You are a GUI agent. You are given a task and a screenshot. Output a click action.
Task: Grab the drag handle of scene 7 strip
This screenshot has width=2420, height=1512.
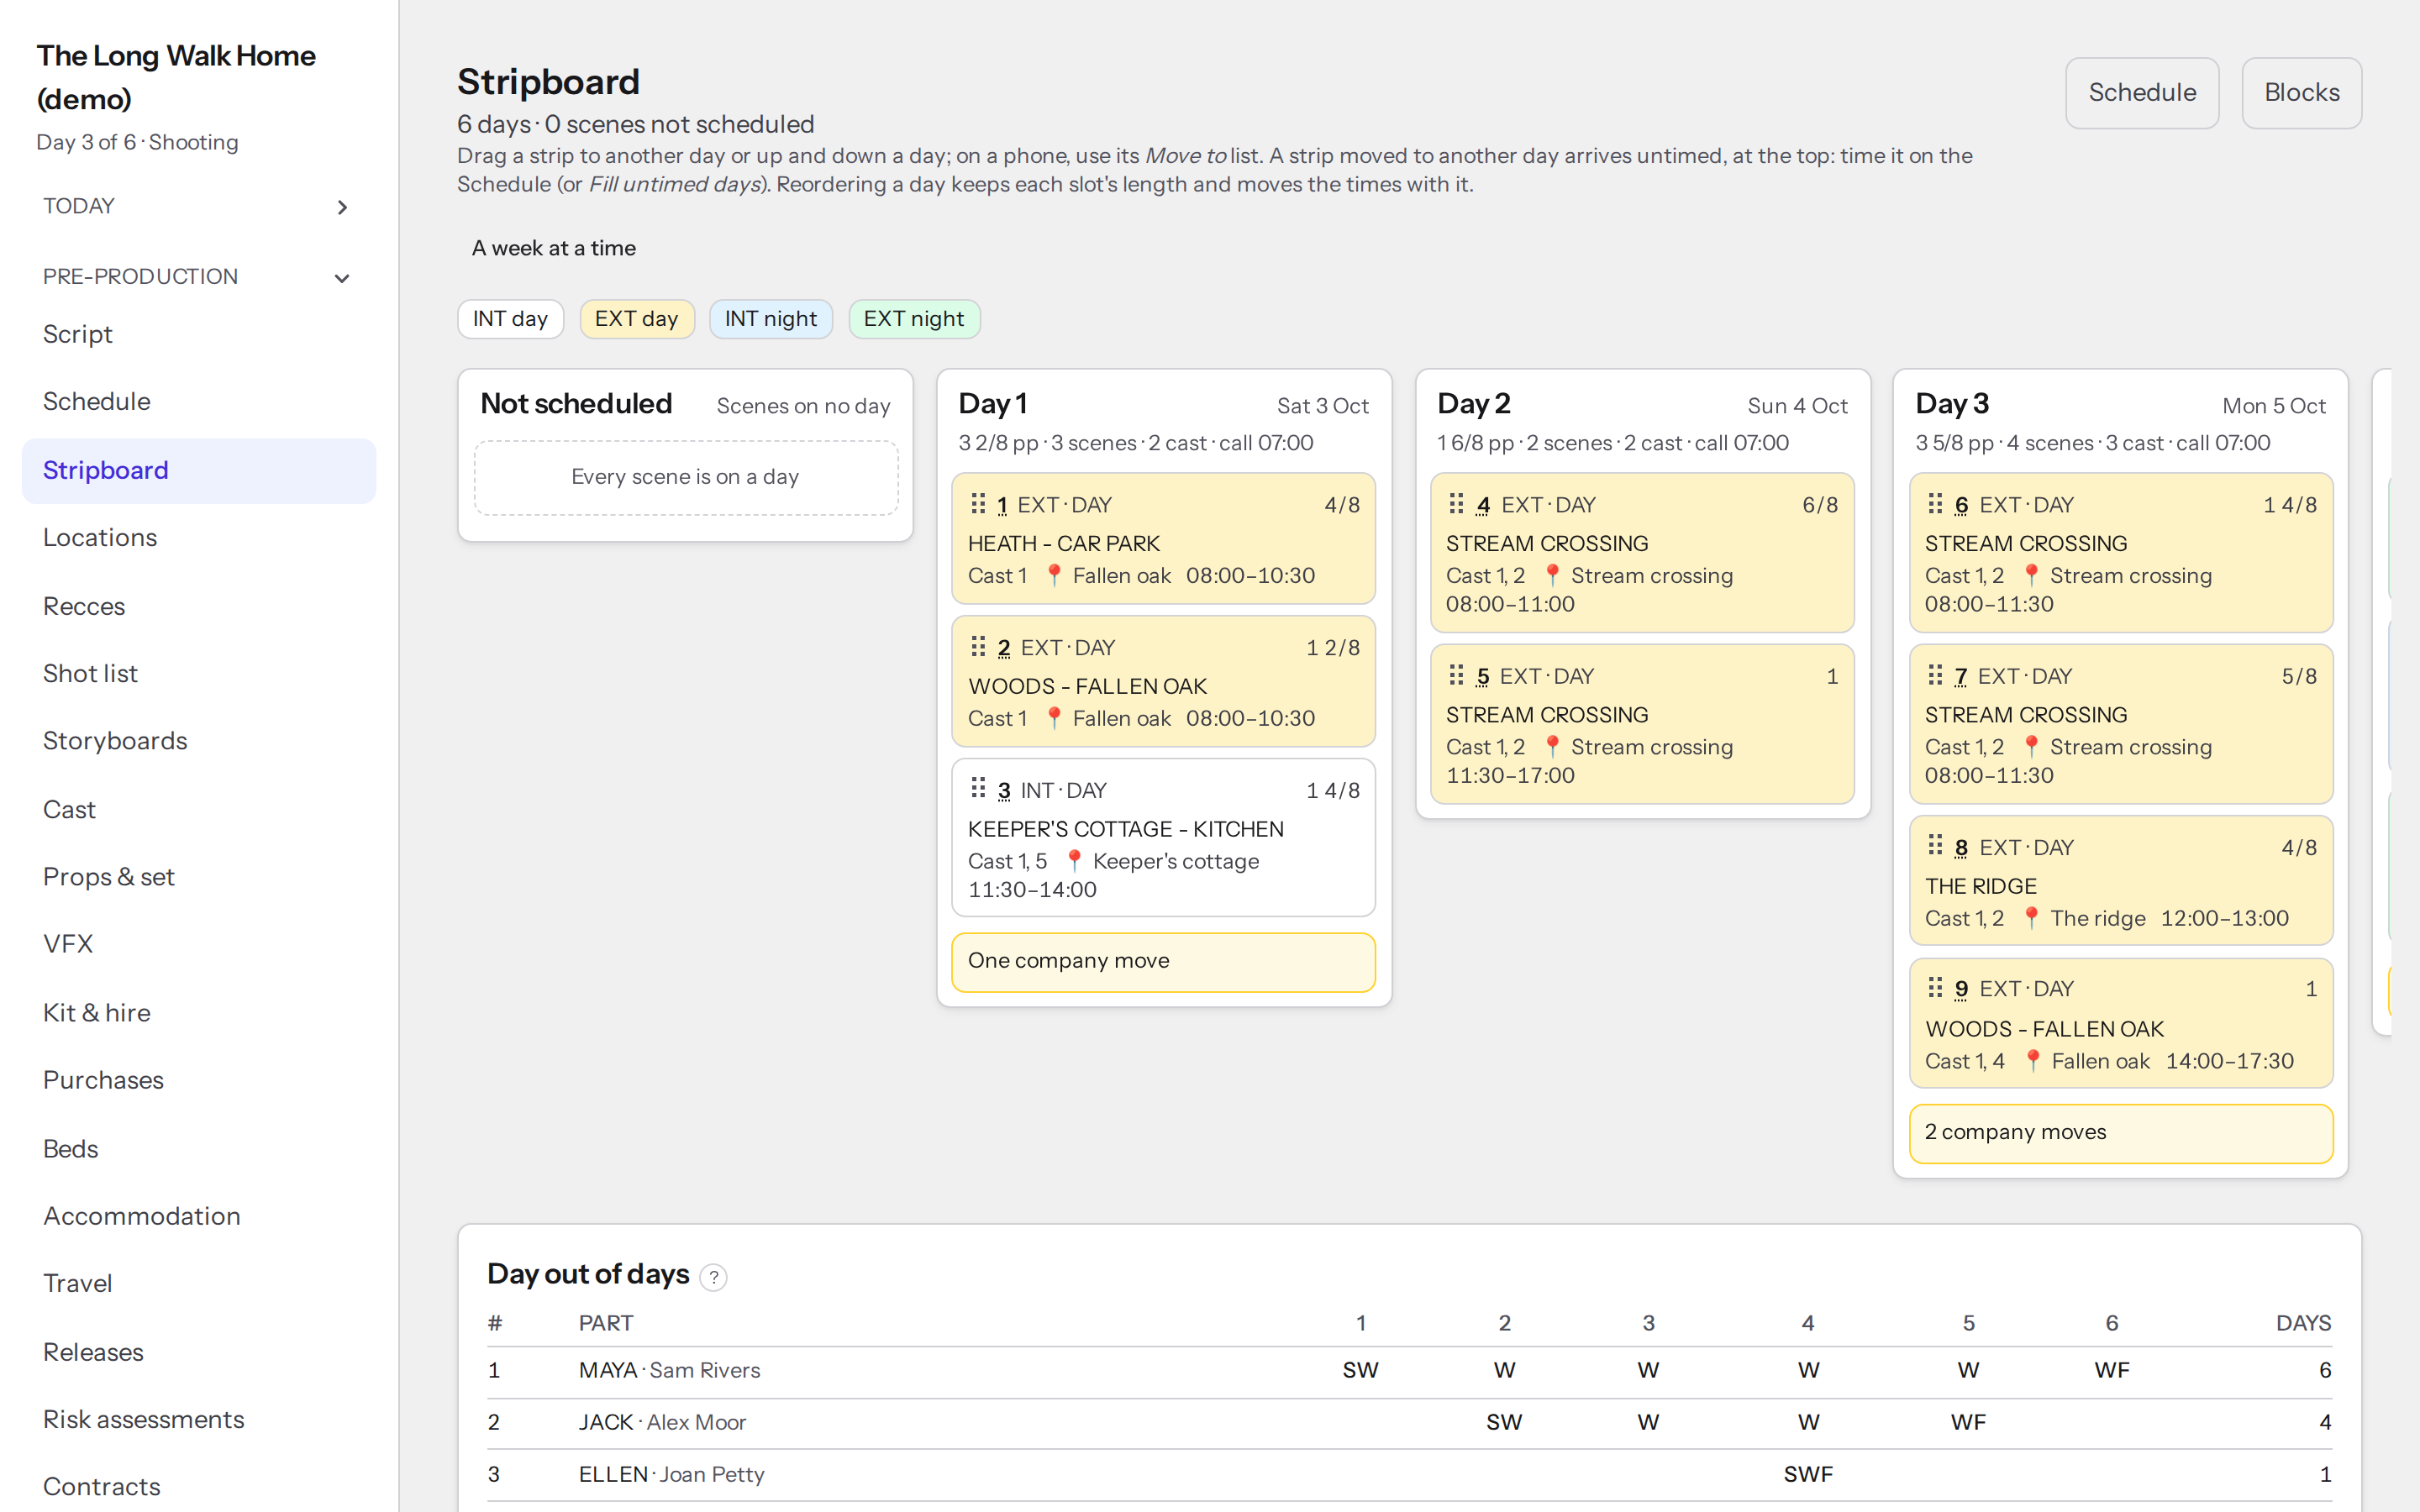1935,675
